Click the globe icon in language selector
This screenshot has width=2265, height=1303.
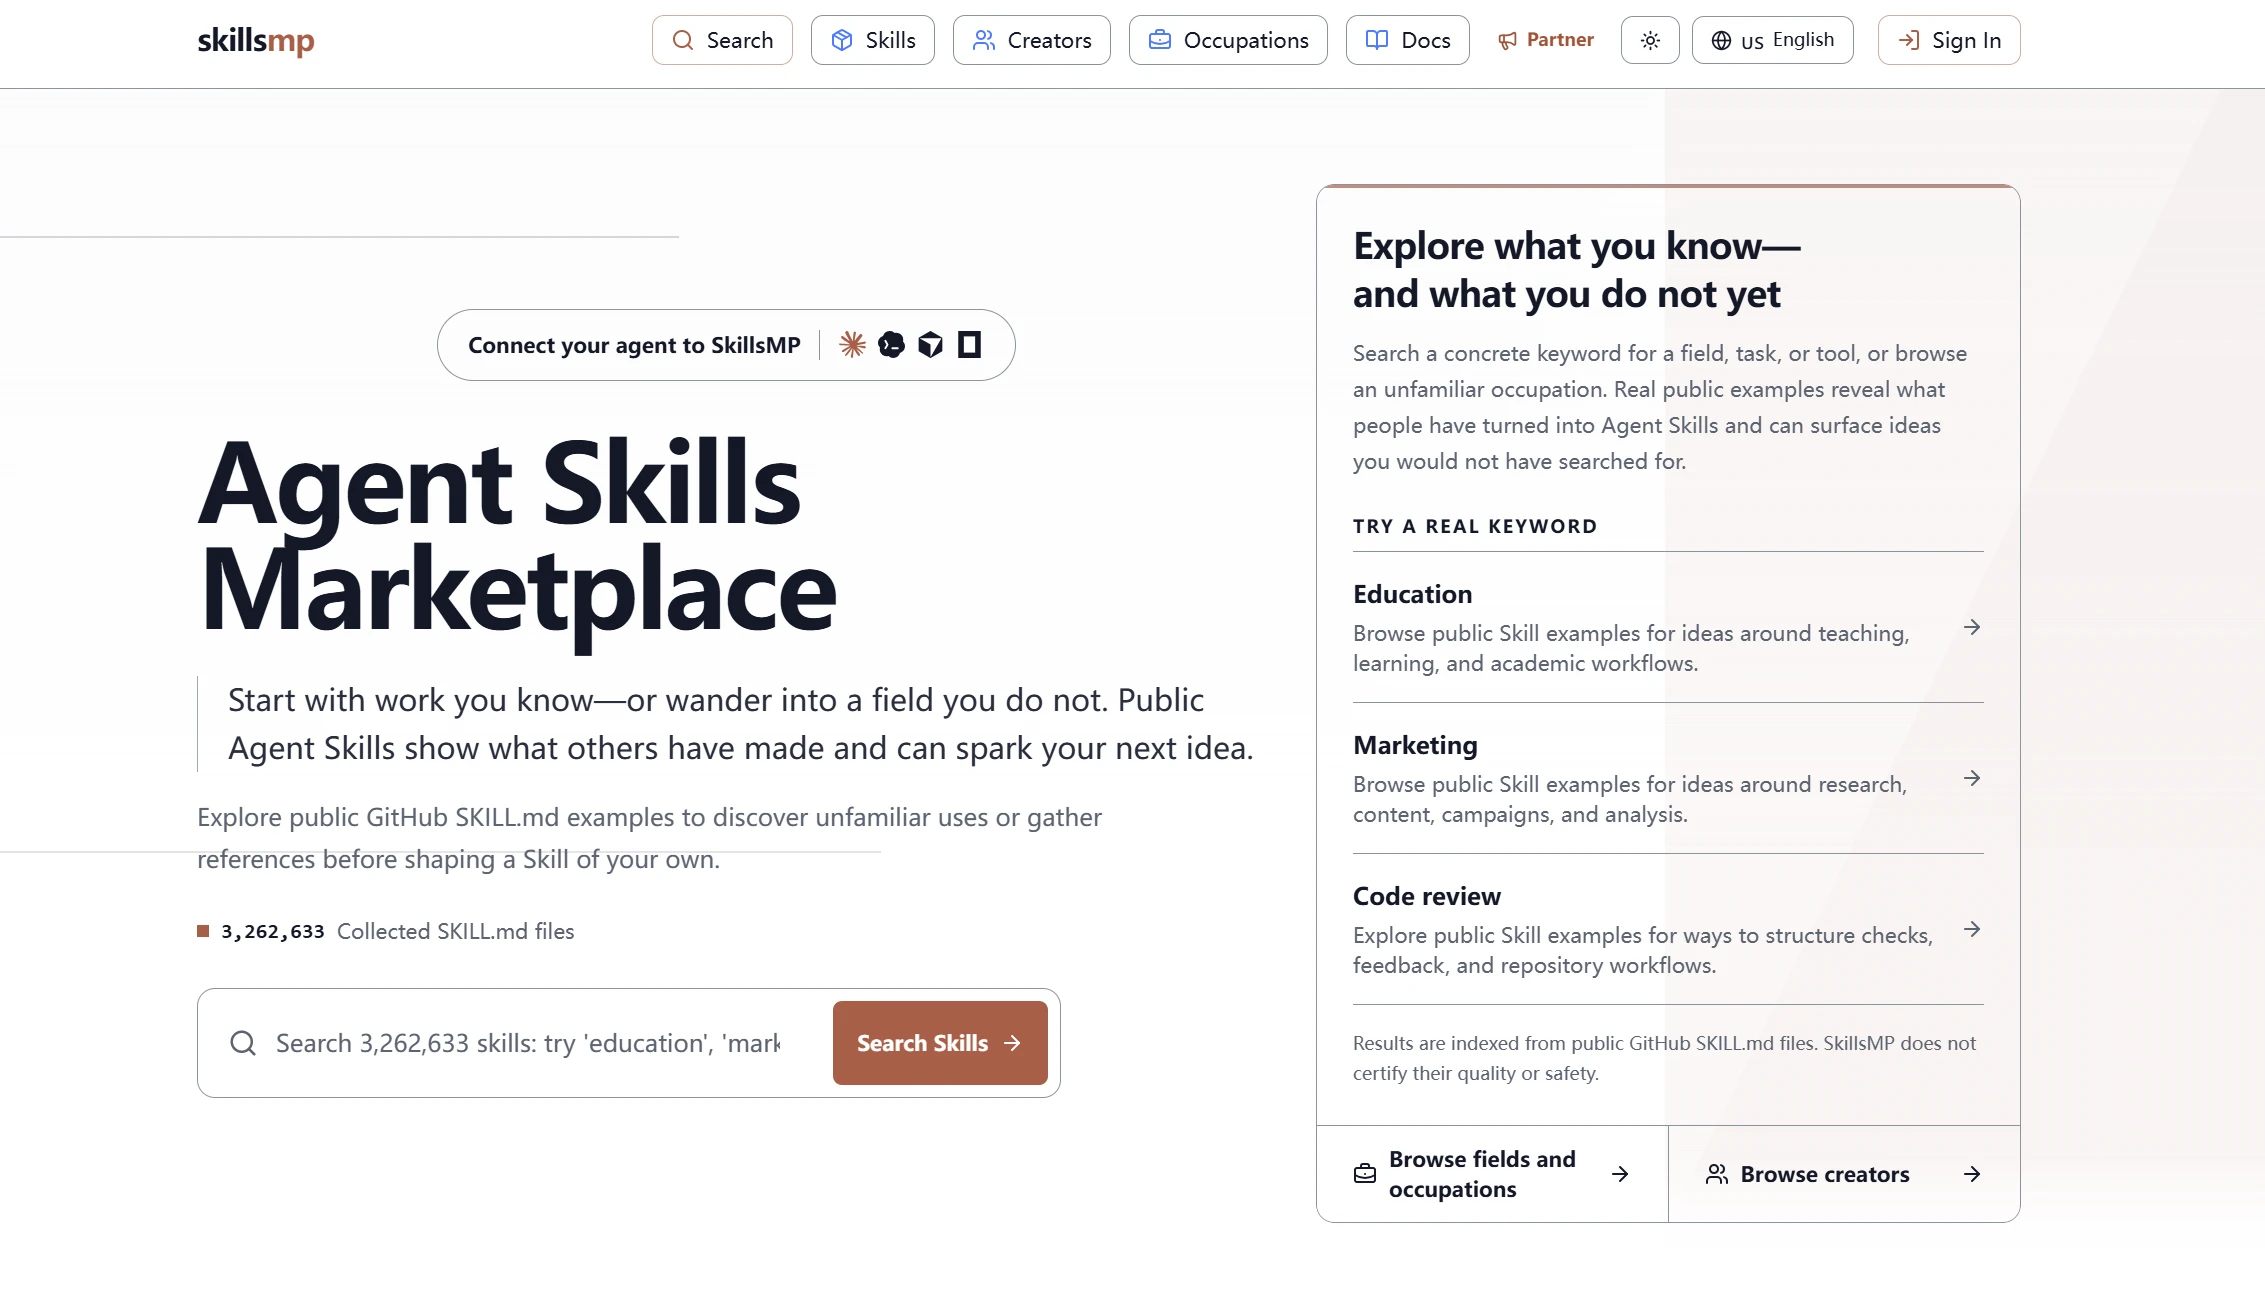1721,40
